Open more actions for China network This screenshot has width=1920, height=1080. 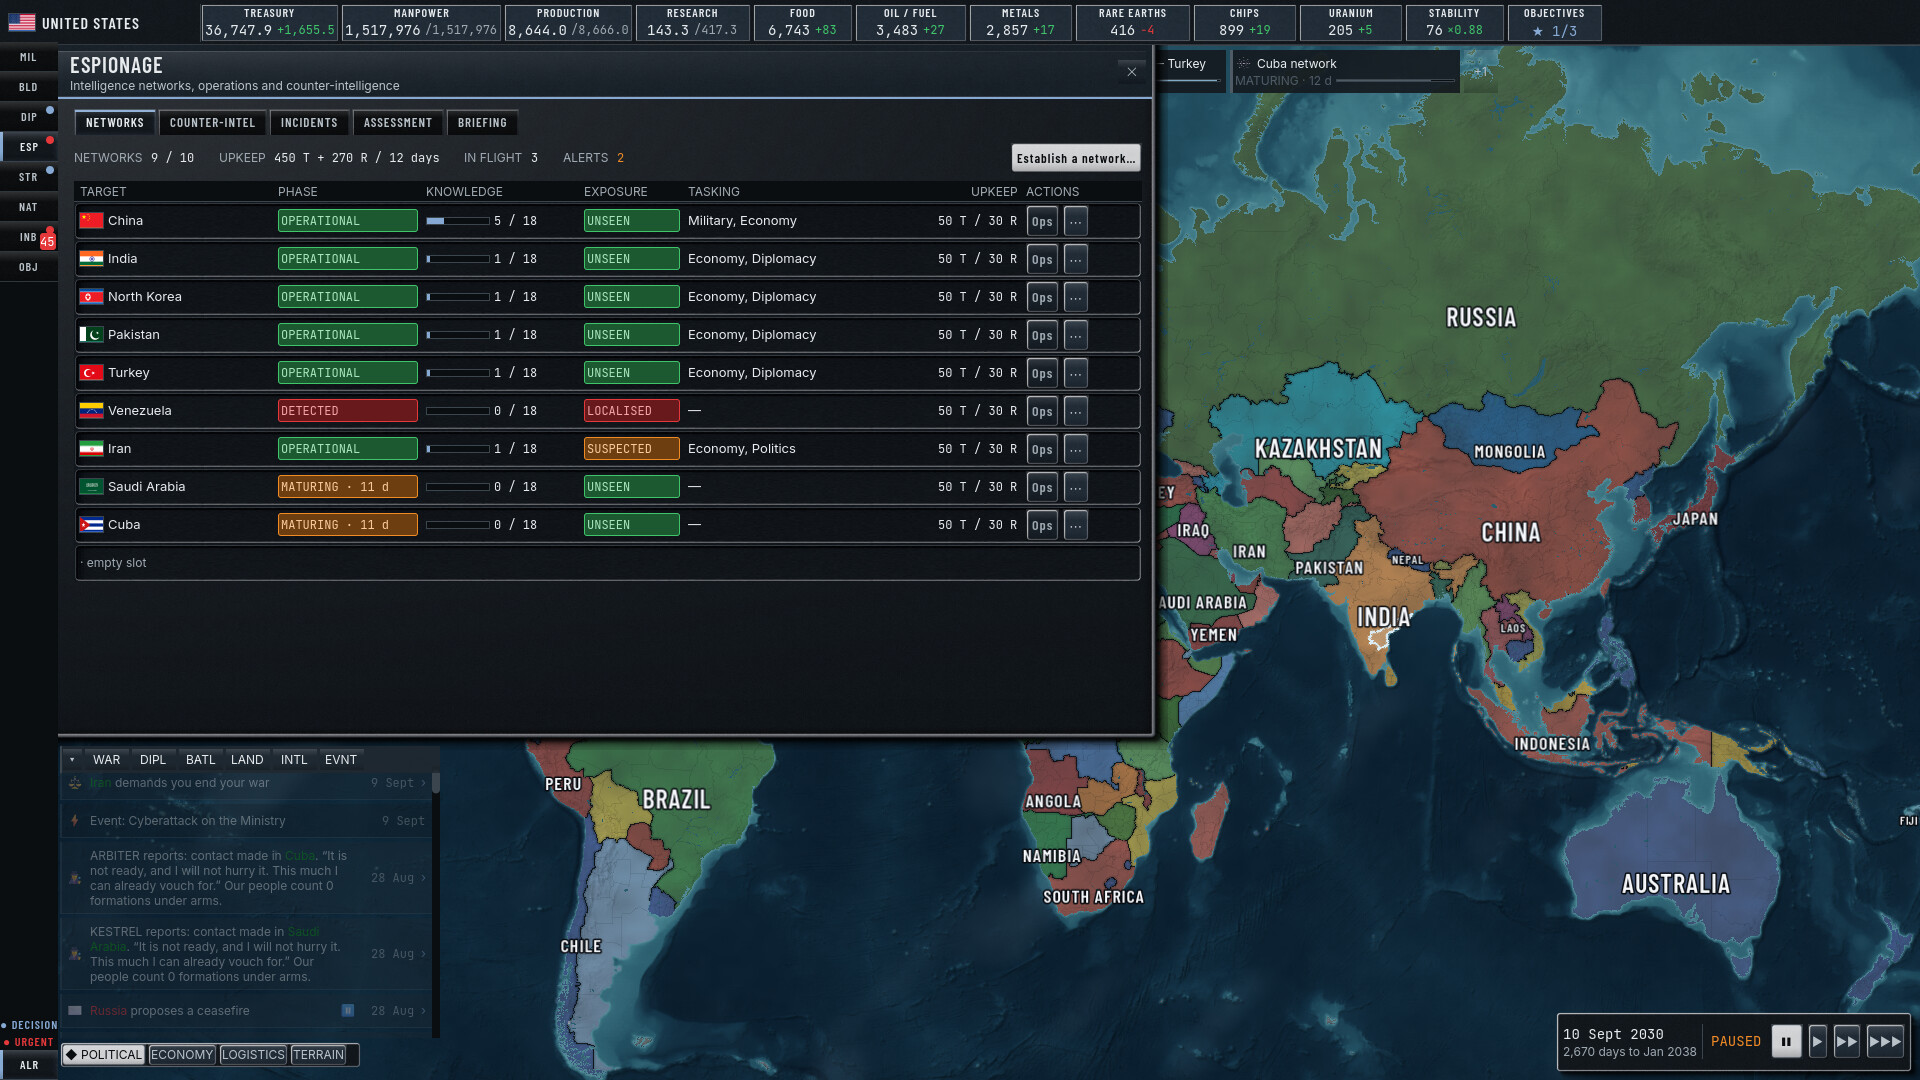coord(1076,221)
